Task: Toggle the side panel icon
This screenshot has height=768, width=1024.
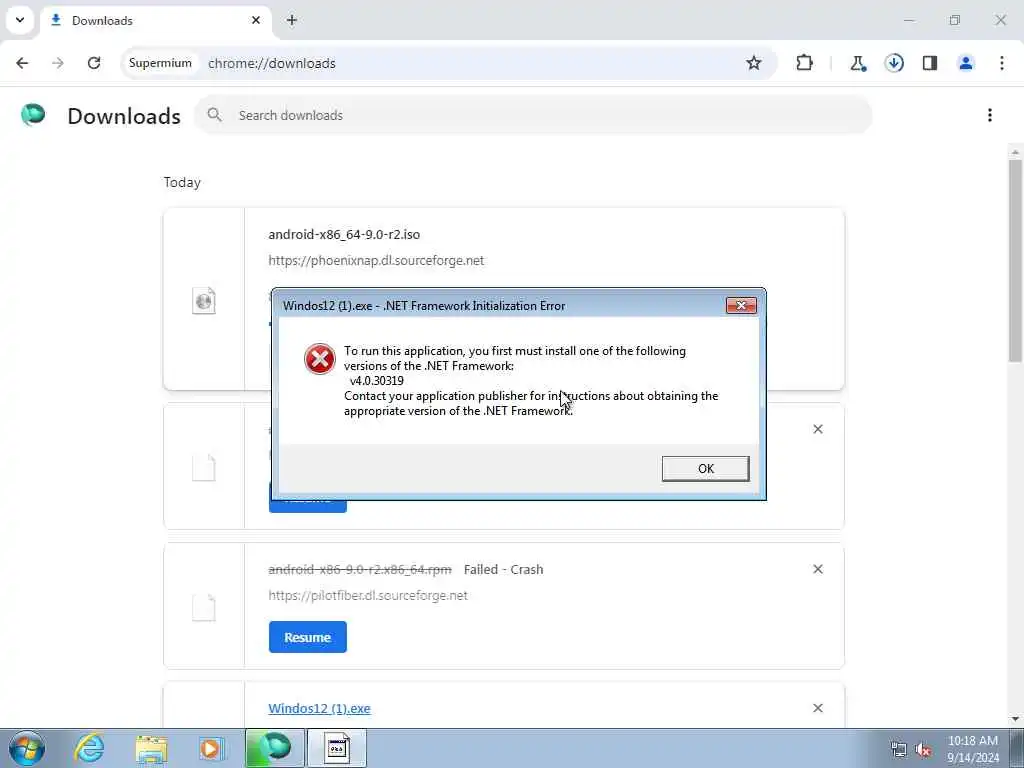Action: [930, 63]
